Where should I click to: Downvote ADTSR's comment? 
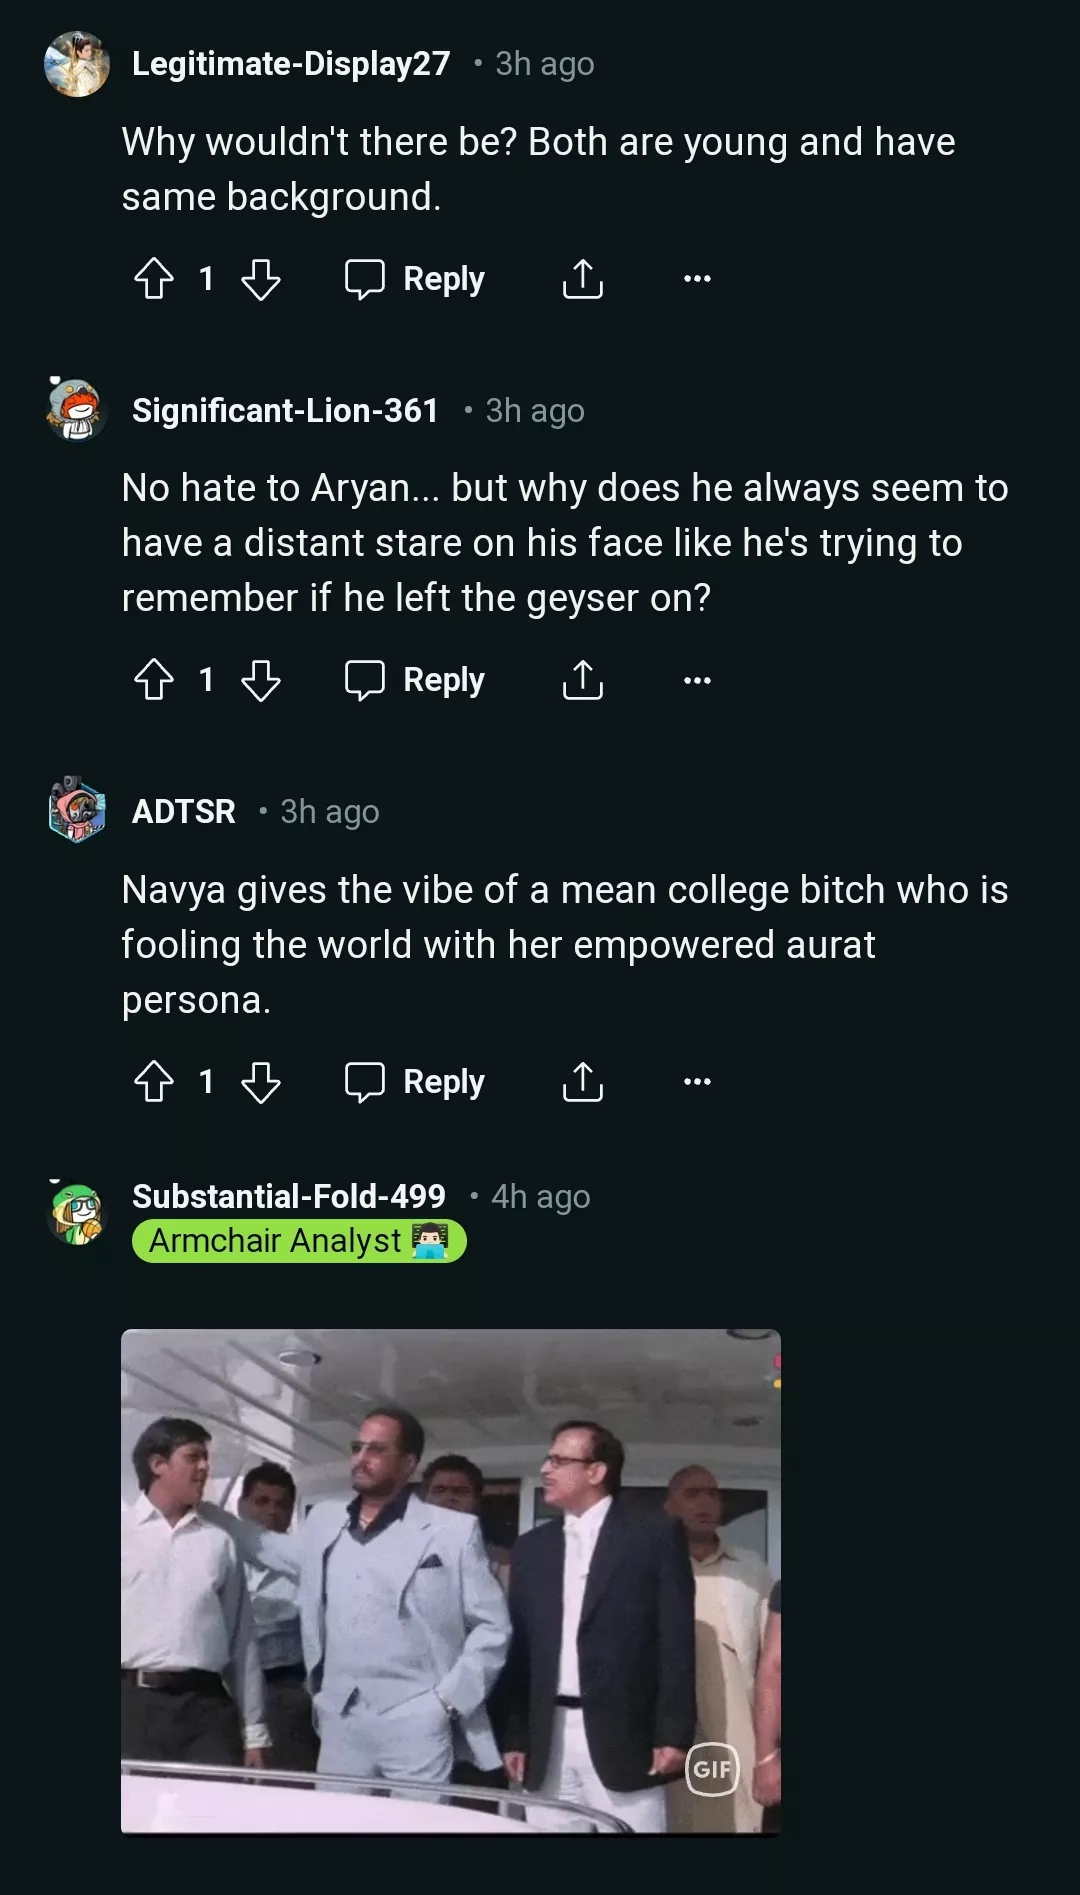point(261,1081)
